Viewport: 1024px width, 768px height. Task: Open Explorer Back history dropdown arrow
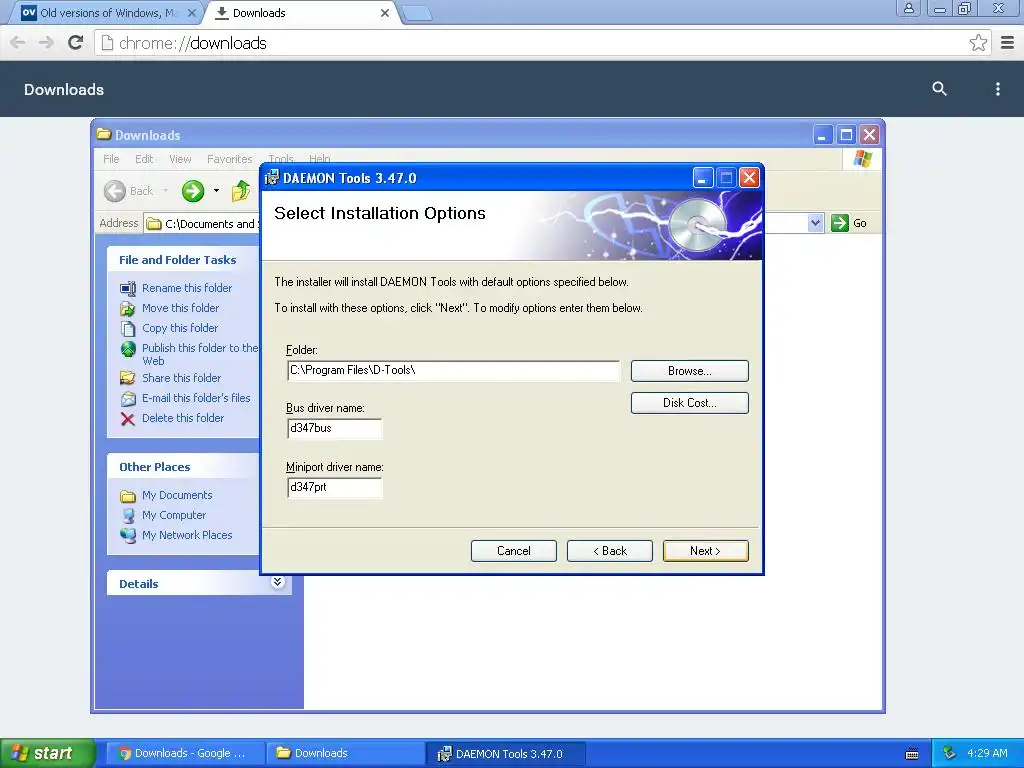click(165, 191)
